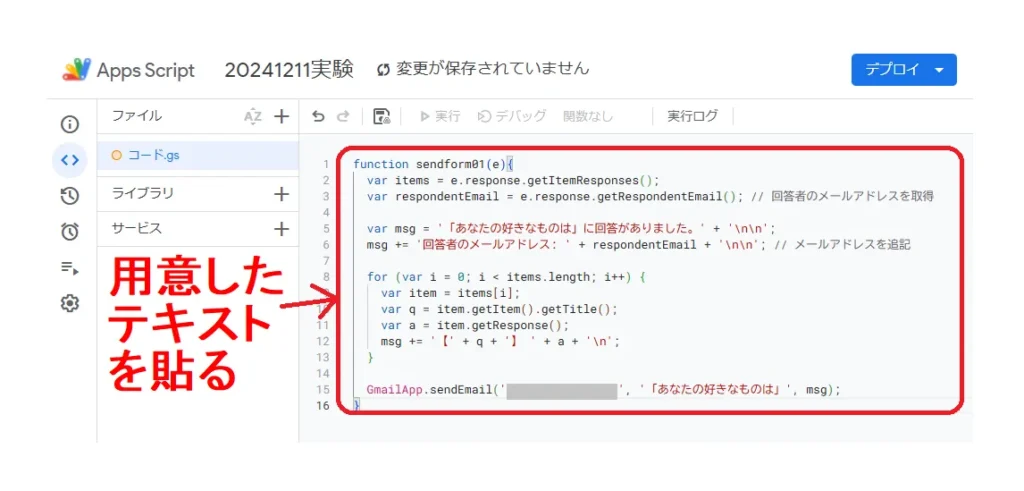
Task: Open the 実行ログ execution log
Action: (692, 116)
